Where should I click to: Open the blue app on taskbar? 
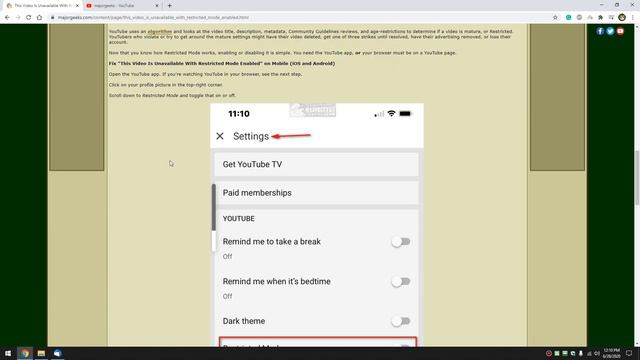[58, 353]
